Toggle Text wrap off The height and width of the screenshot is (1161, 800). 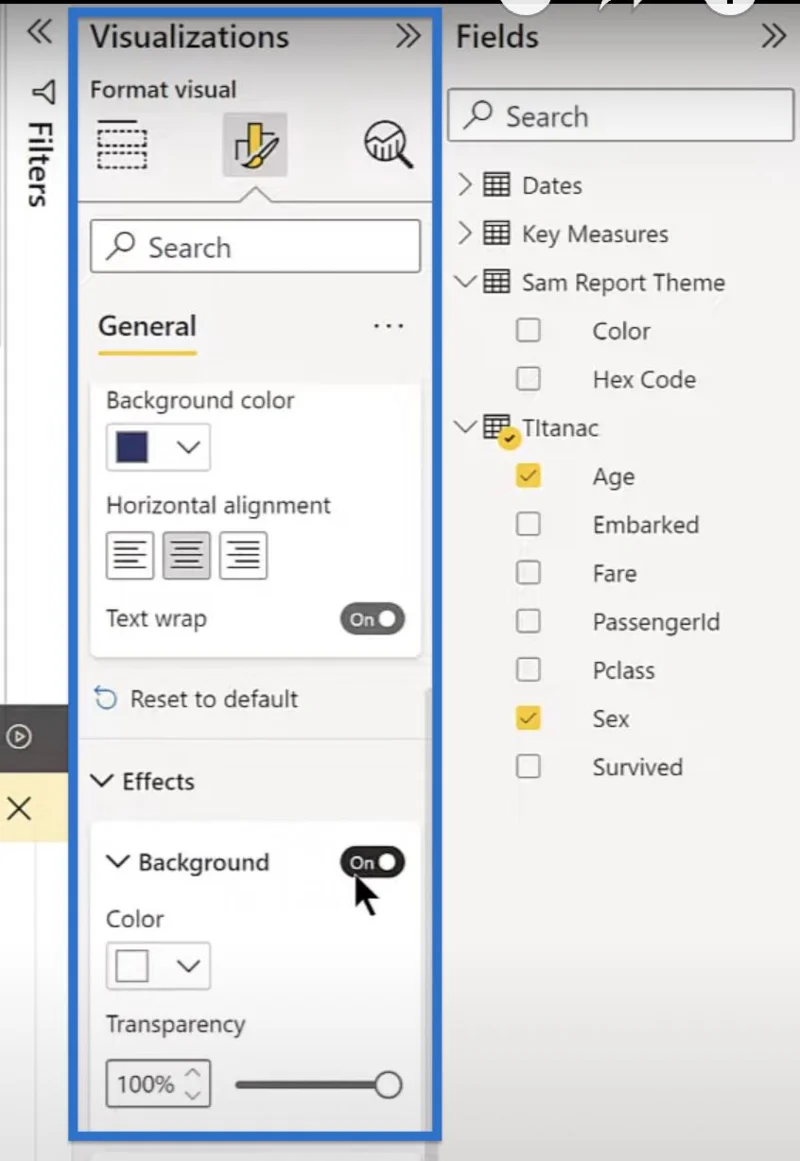[x=372, y=619]
